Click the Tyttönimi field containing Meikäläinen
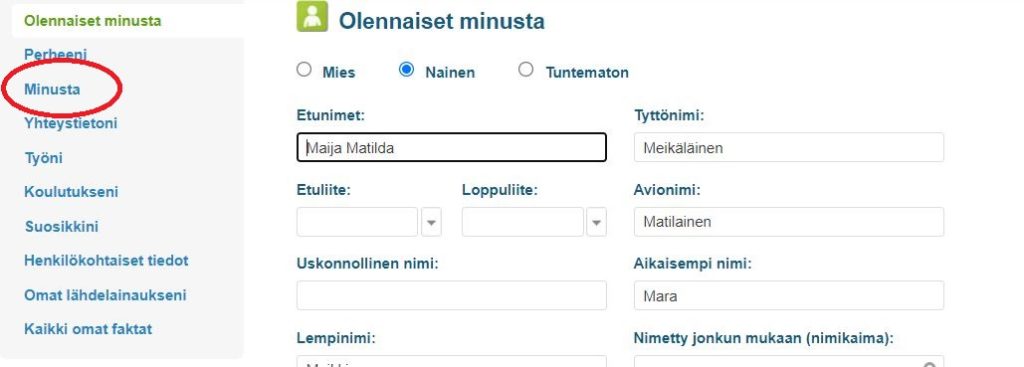This screenshot has height=367, width=1024. click(789, 148)
